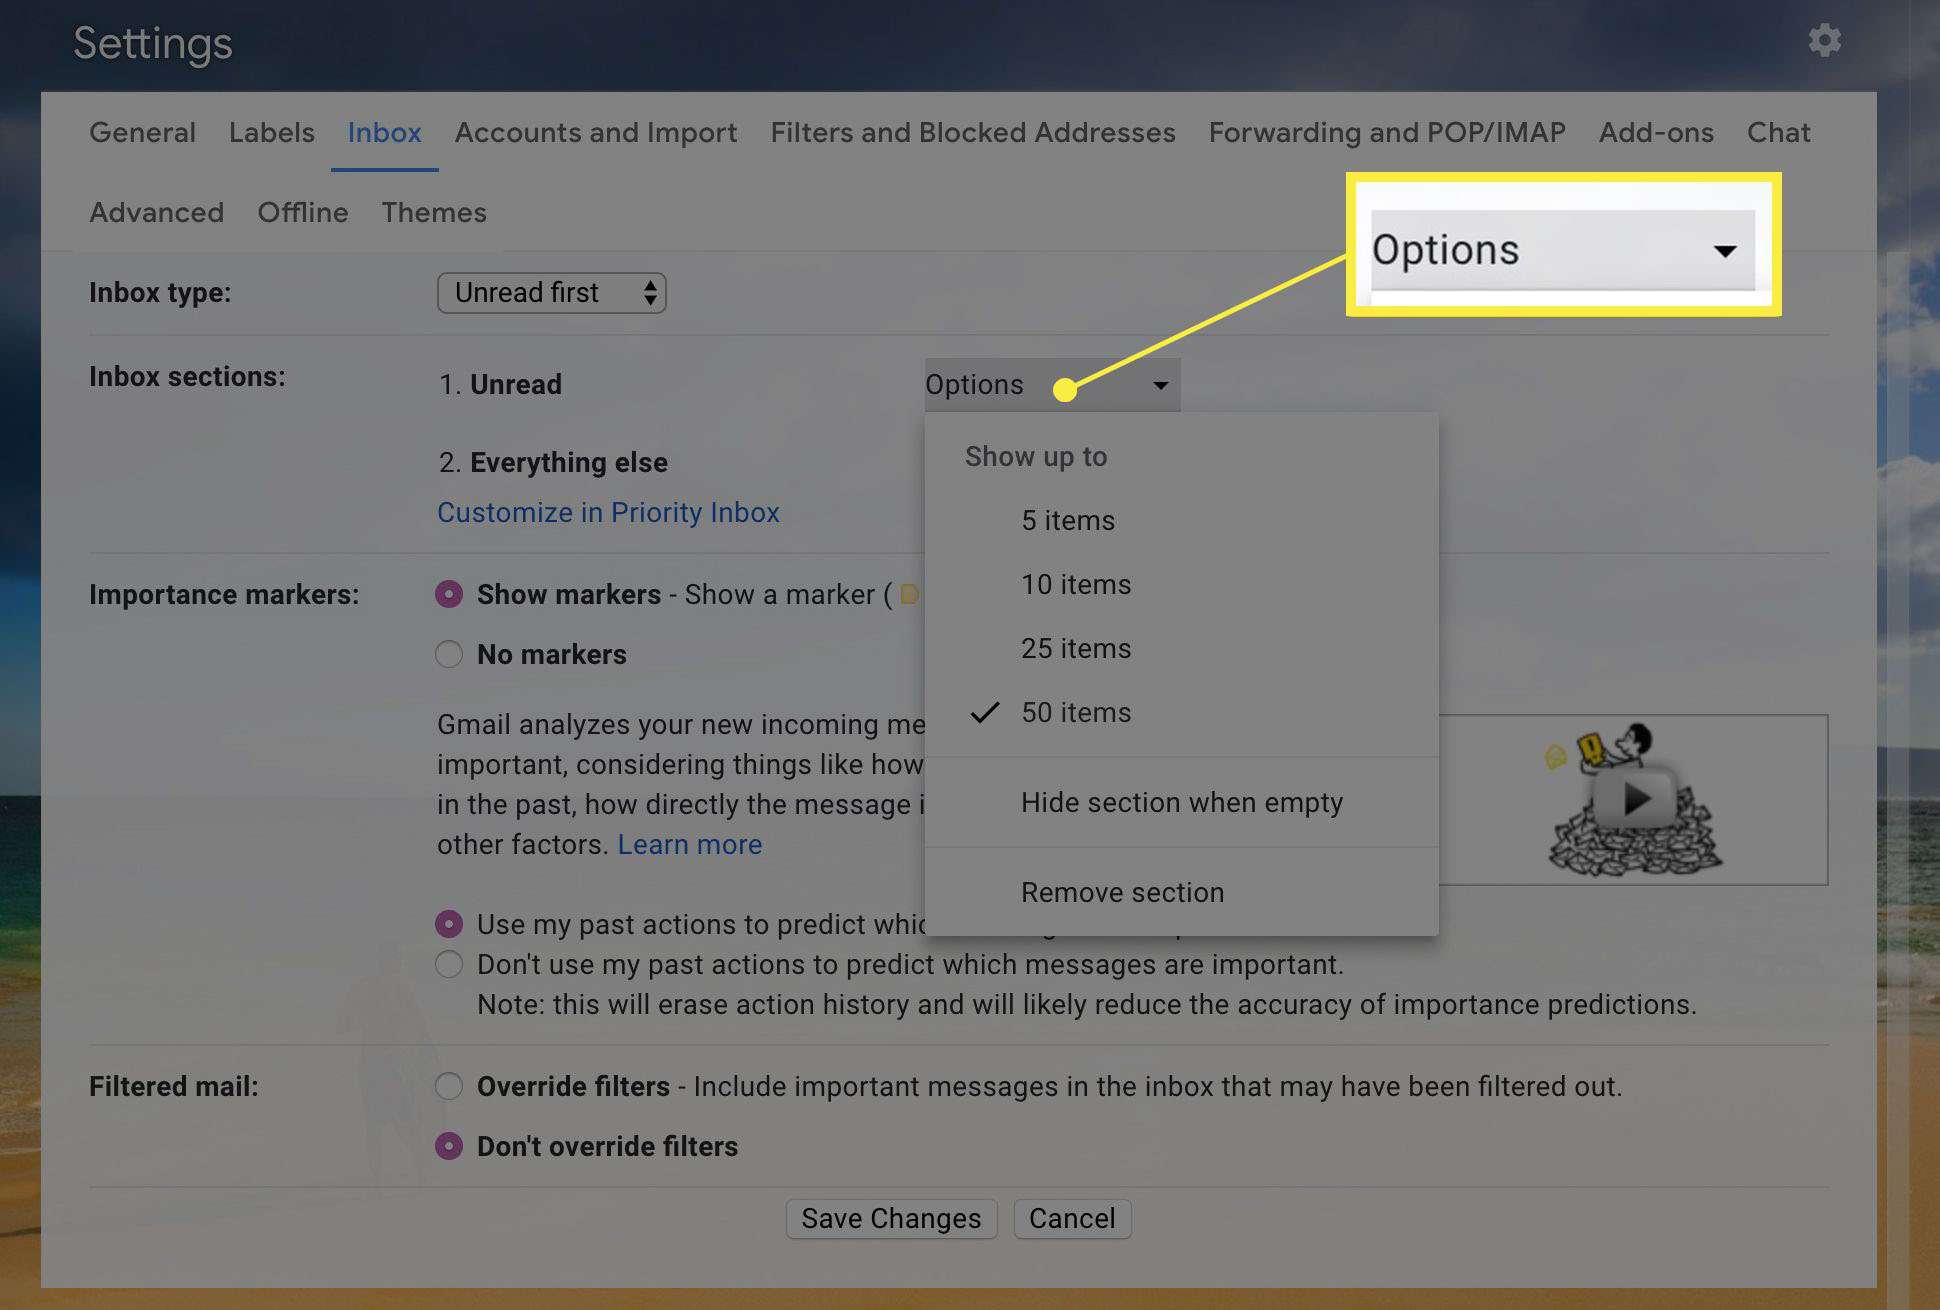Select 10 items from show up to list
This screenshot has width=1940, height=1310.
pyautogui.click(x=1076, y=583)
